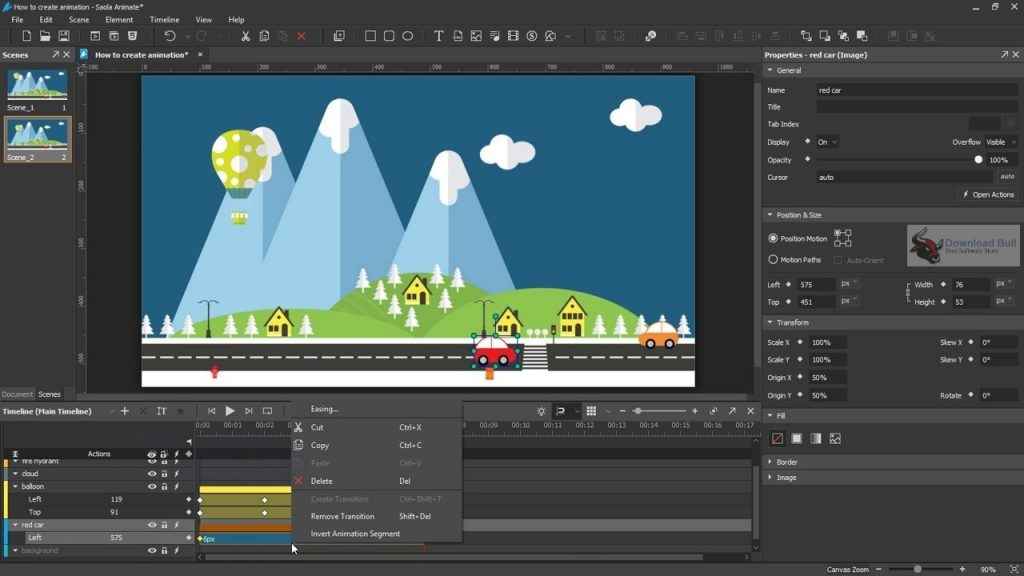1024x576 pixels.
Task: Open the Display On dropdown
Action: click(x=827, y=142)
